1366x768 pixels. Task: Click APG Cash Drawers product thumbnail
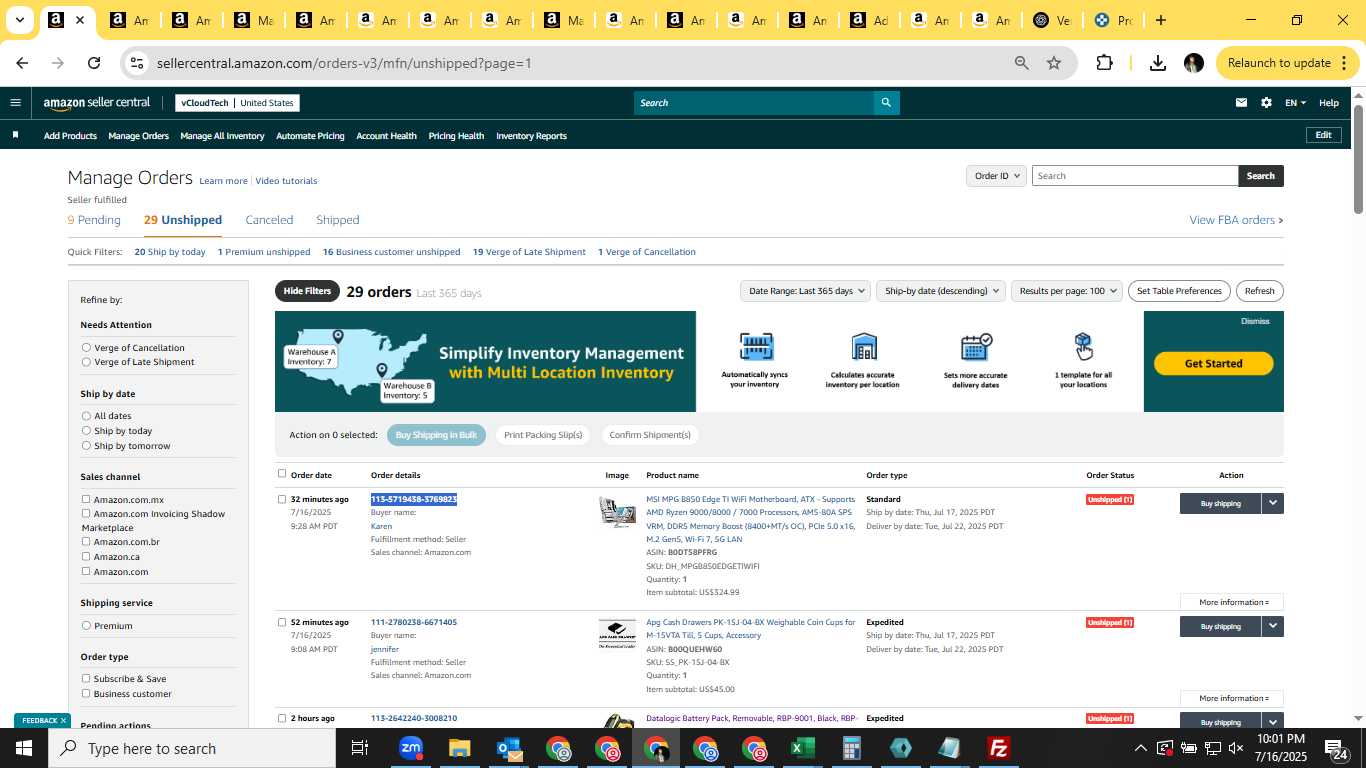[617, 634]
